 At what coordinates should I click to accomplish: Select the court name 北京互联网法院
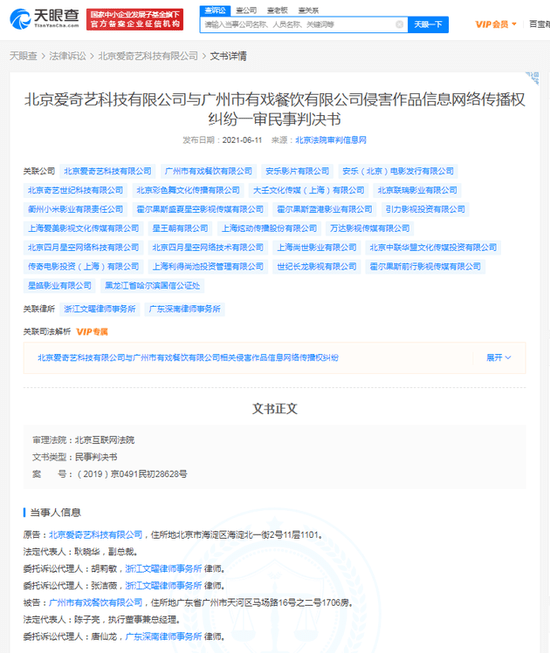pyautogui.click(x=105, y=440)
